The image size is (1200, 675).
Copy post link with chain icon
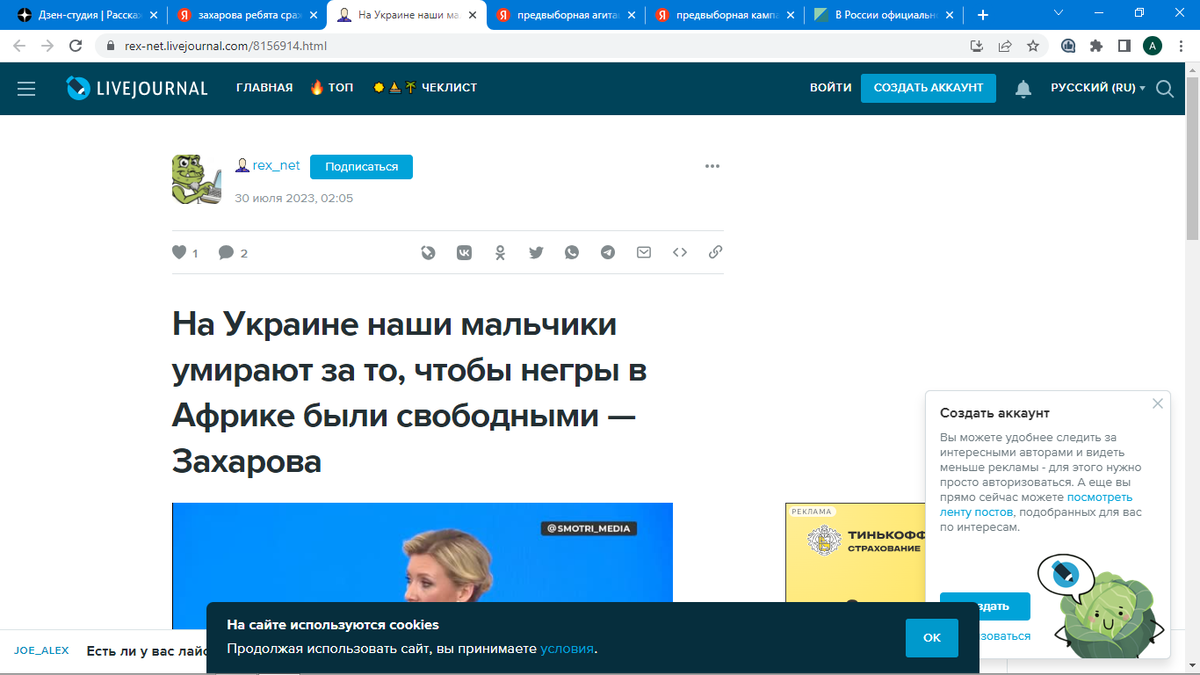coord(715,253)
